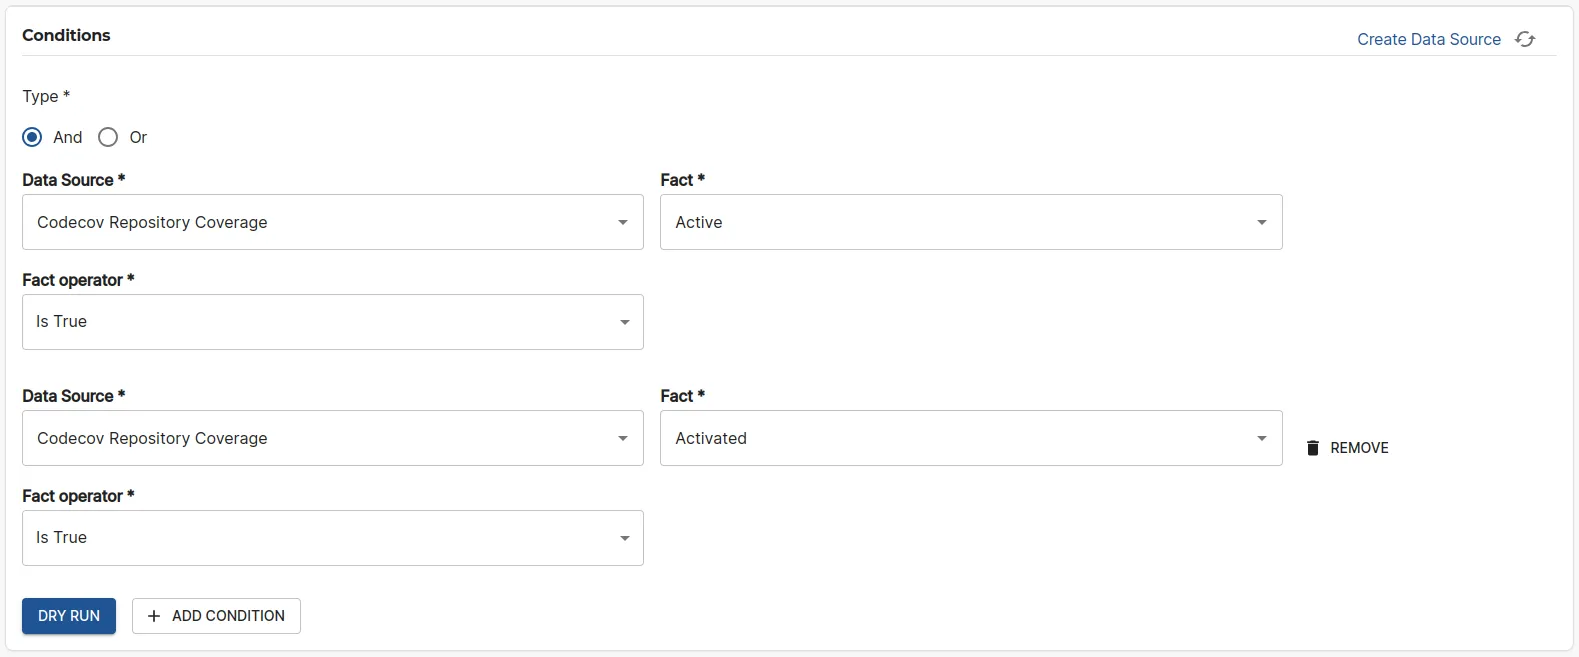Viewport: 1579px width, 657px height.
Task: Click the trash icon next to REMOVE
Action: click(x=1311, y=448)
